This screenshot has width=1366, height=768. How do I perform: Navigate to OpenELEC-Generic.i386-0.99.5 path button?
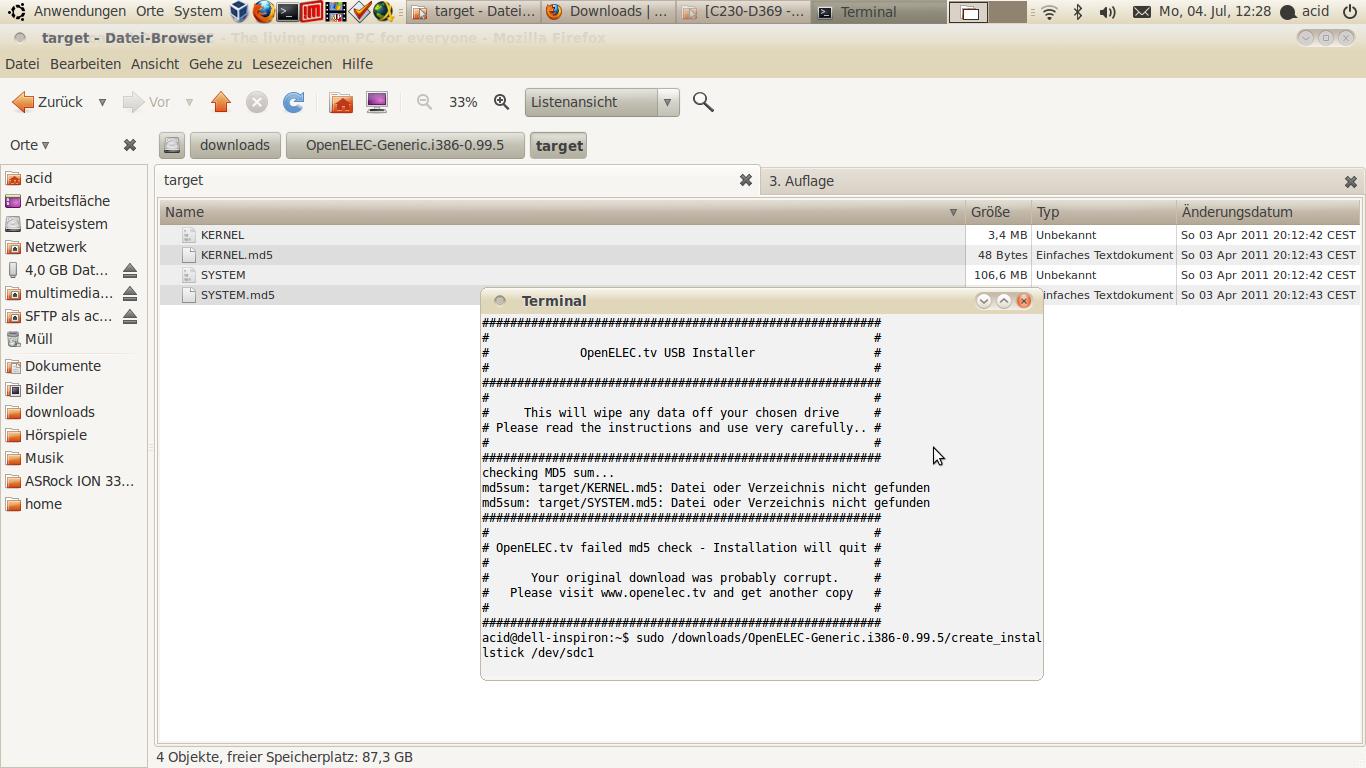point(405,145)
